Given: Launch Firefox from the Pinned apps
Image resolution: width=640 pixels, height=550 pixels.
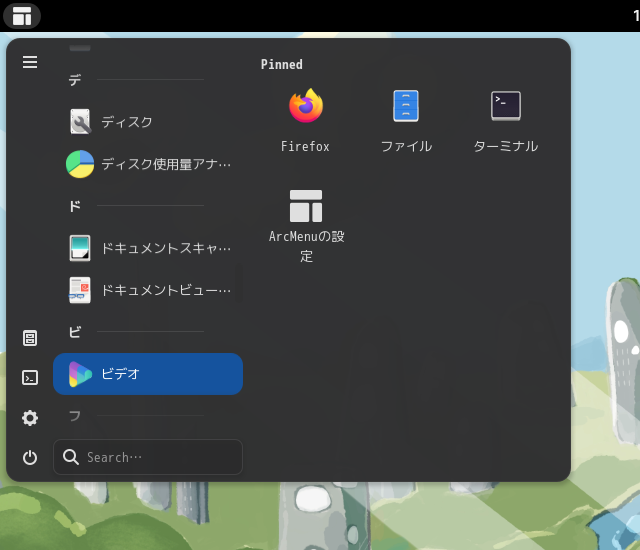Looking at the screenshot, I should (305, 121).
